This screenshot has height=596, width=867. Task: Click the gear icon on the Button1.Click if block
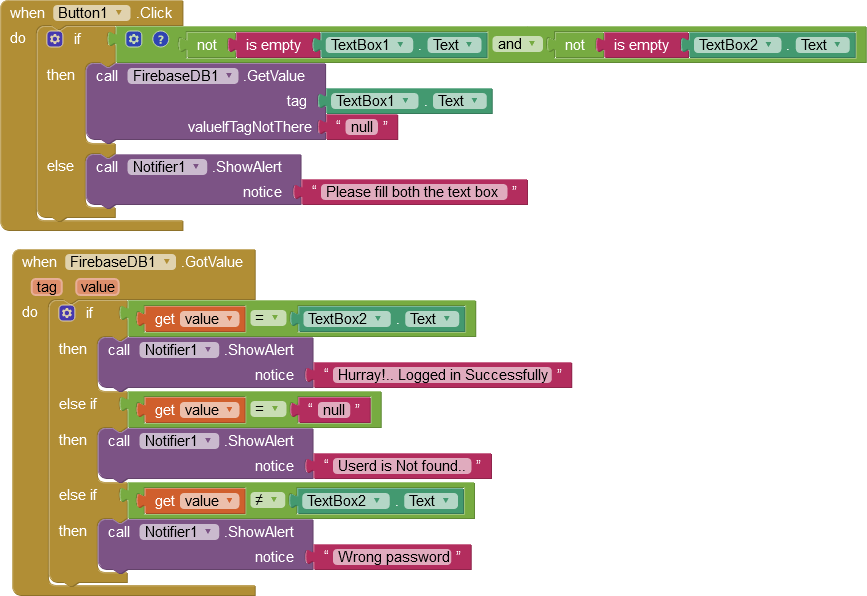tap(55, 40)
